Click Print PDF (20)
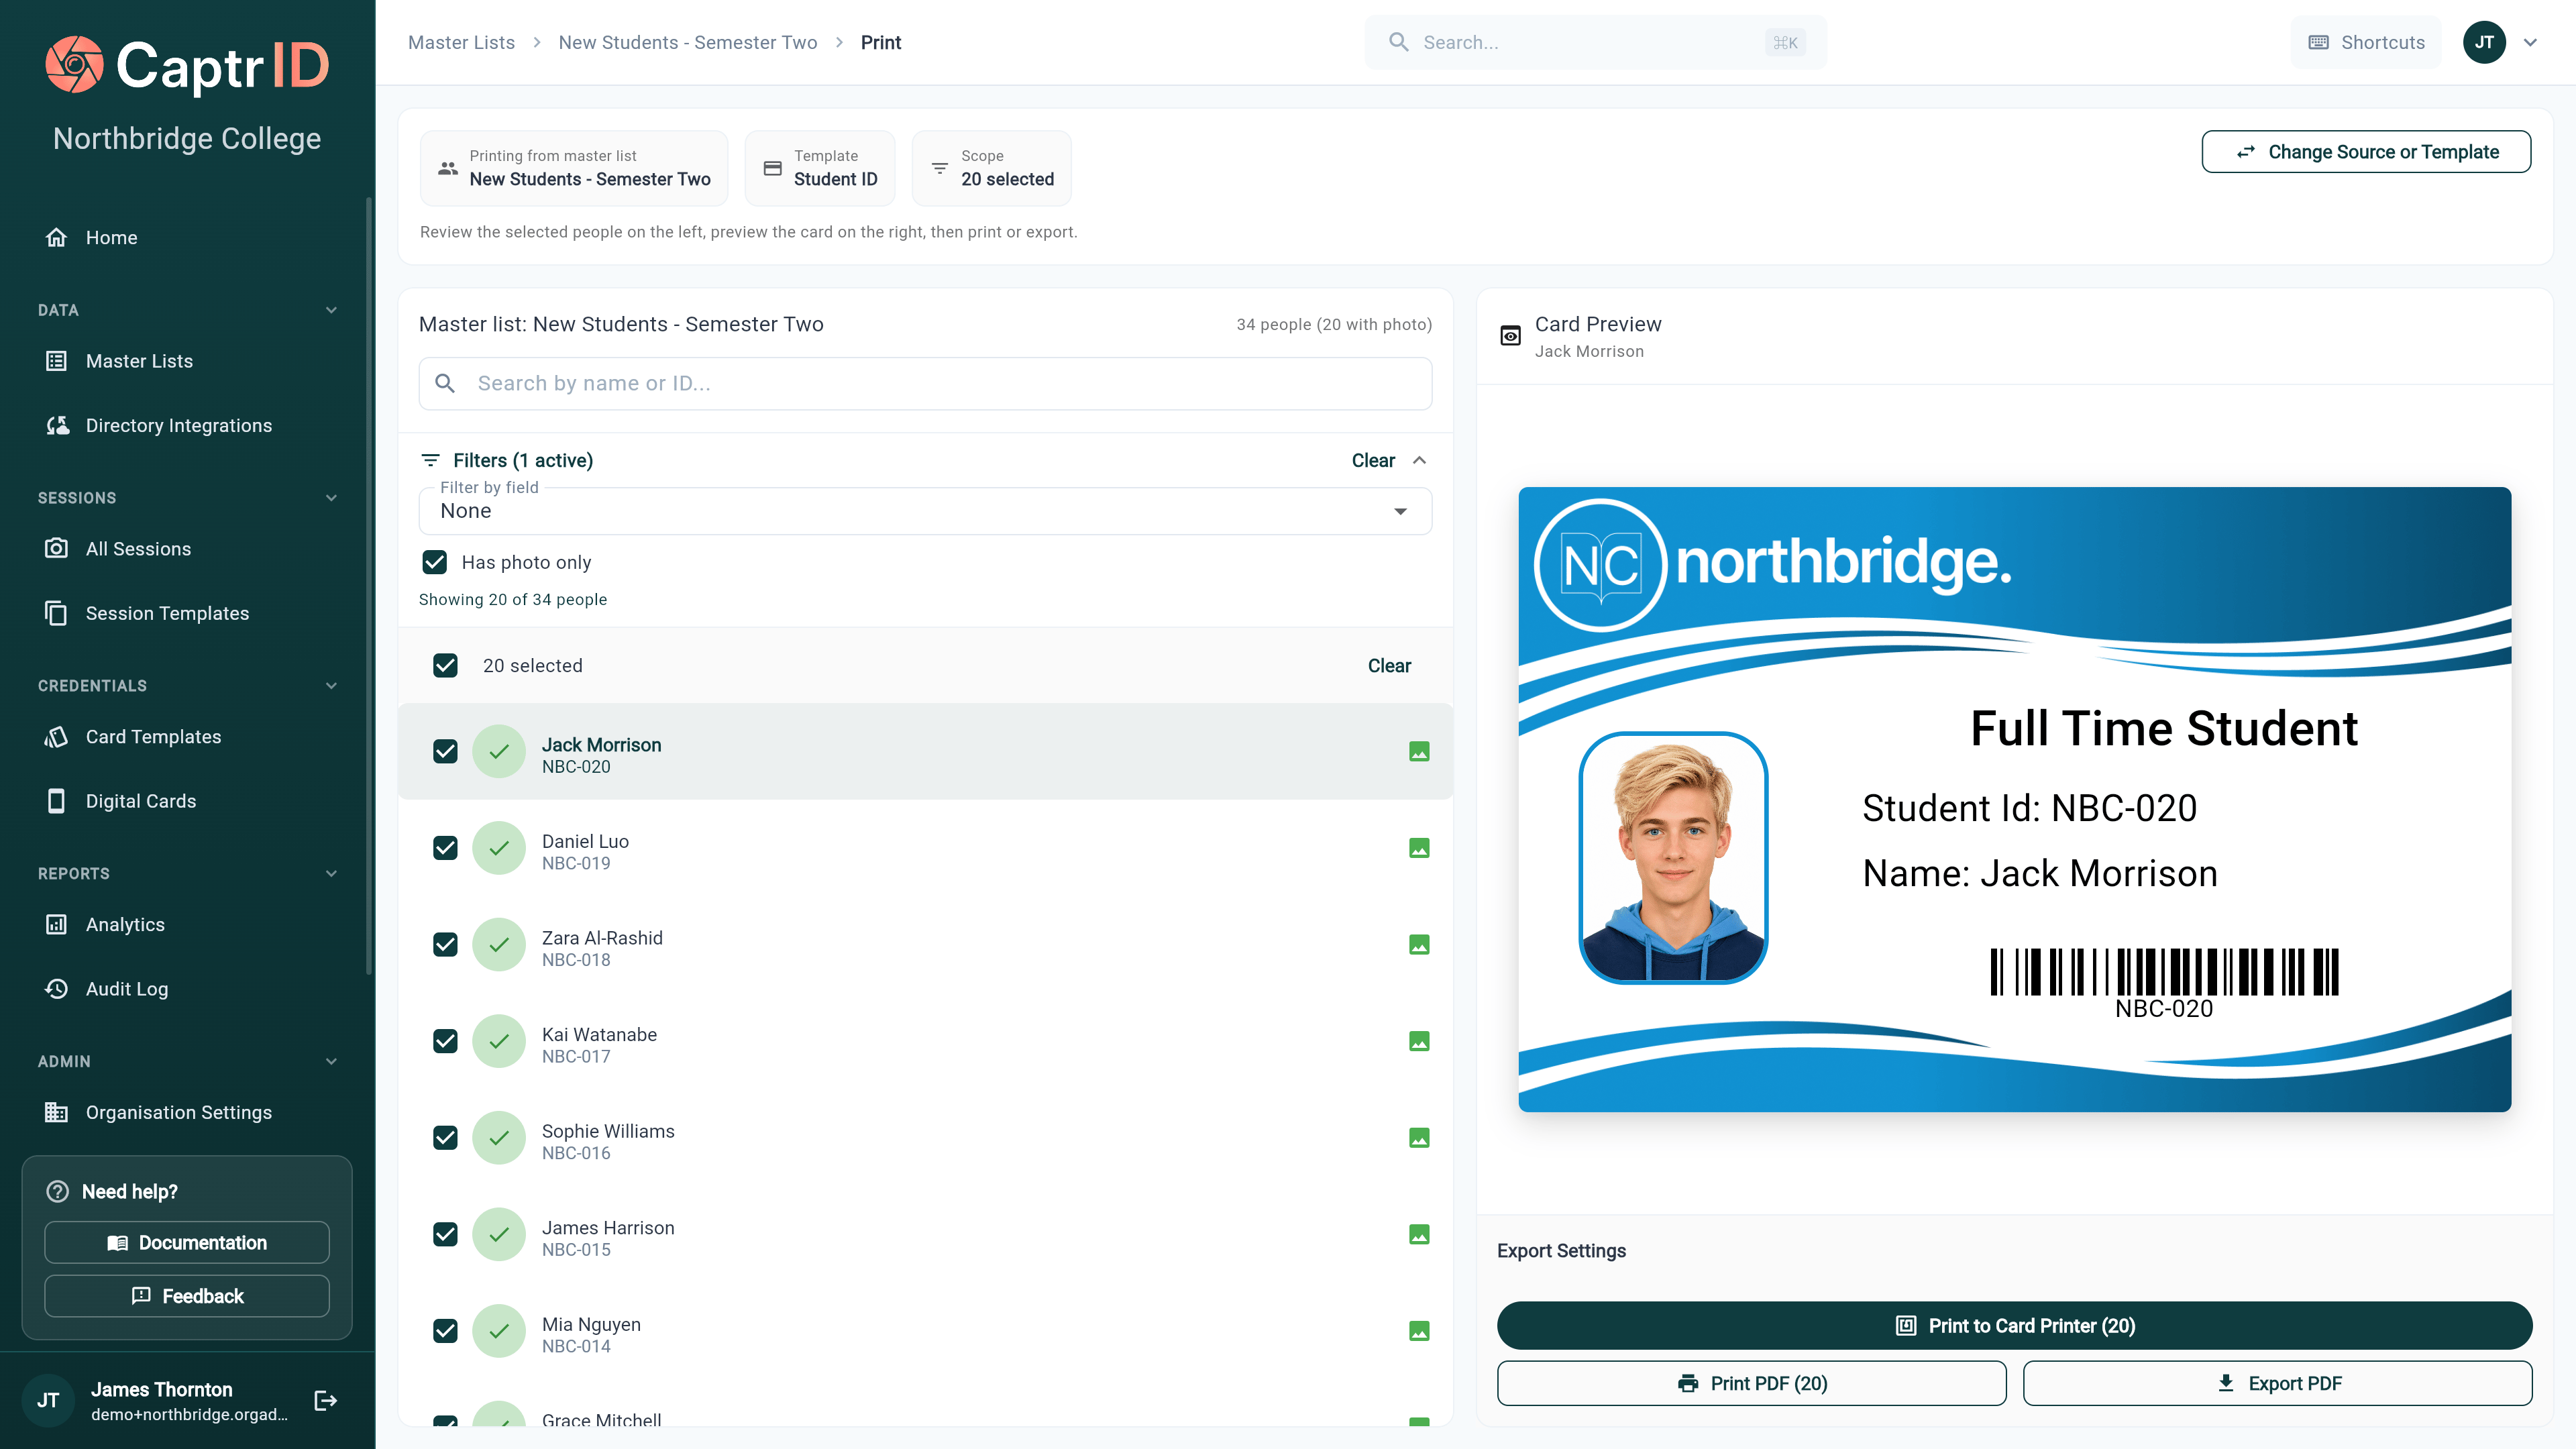Viewport: 2576px width, 1449px height. click(1751, 1383)
